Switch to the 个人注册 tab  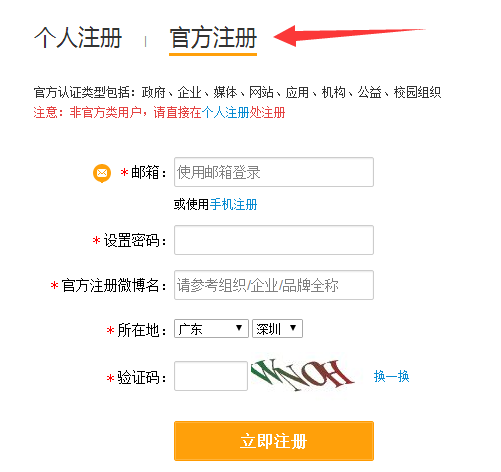click(78, 38)
